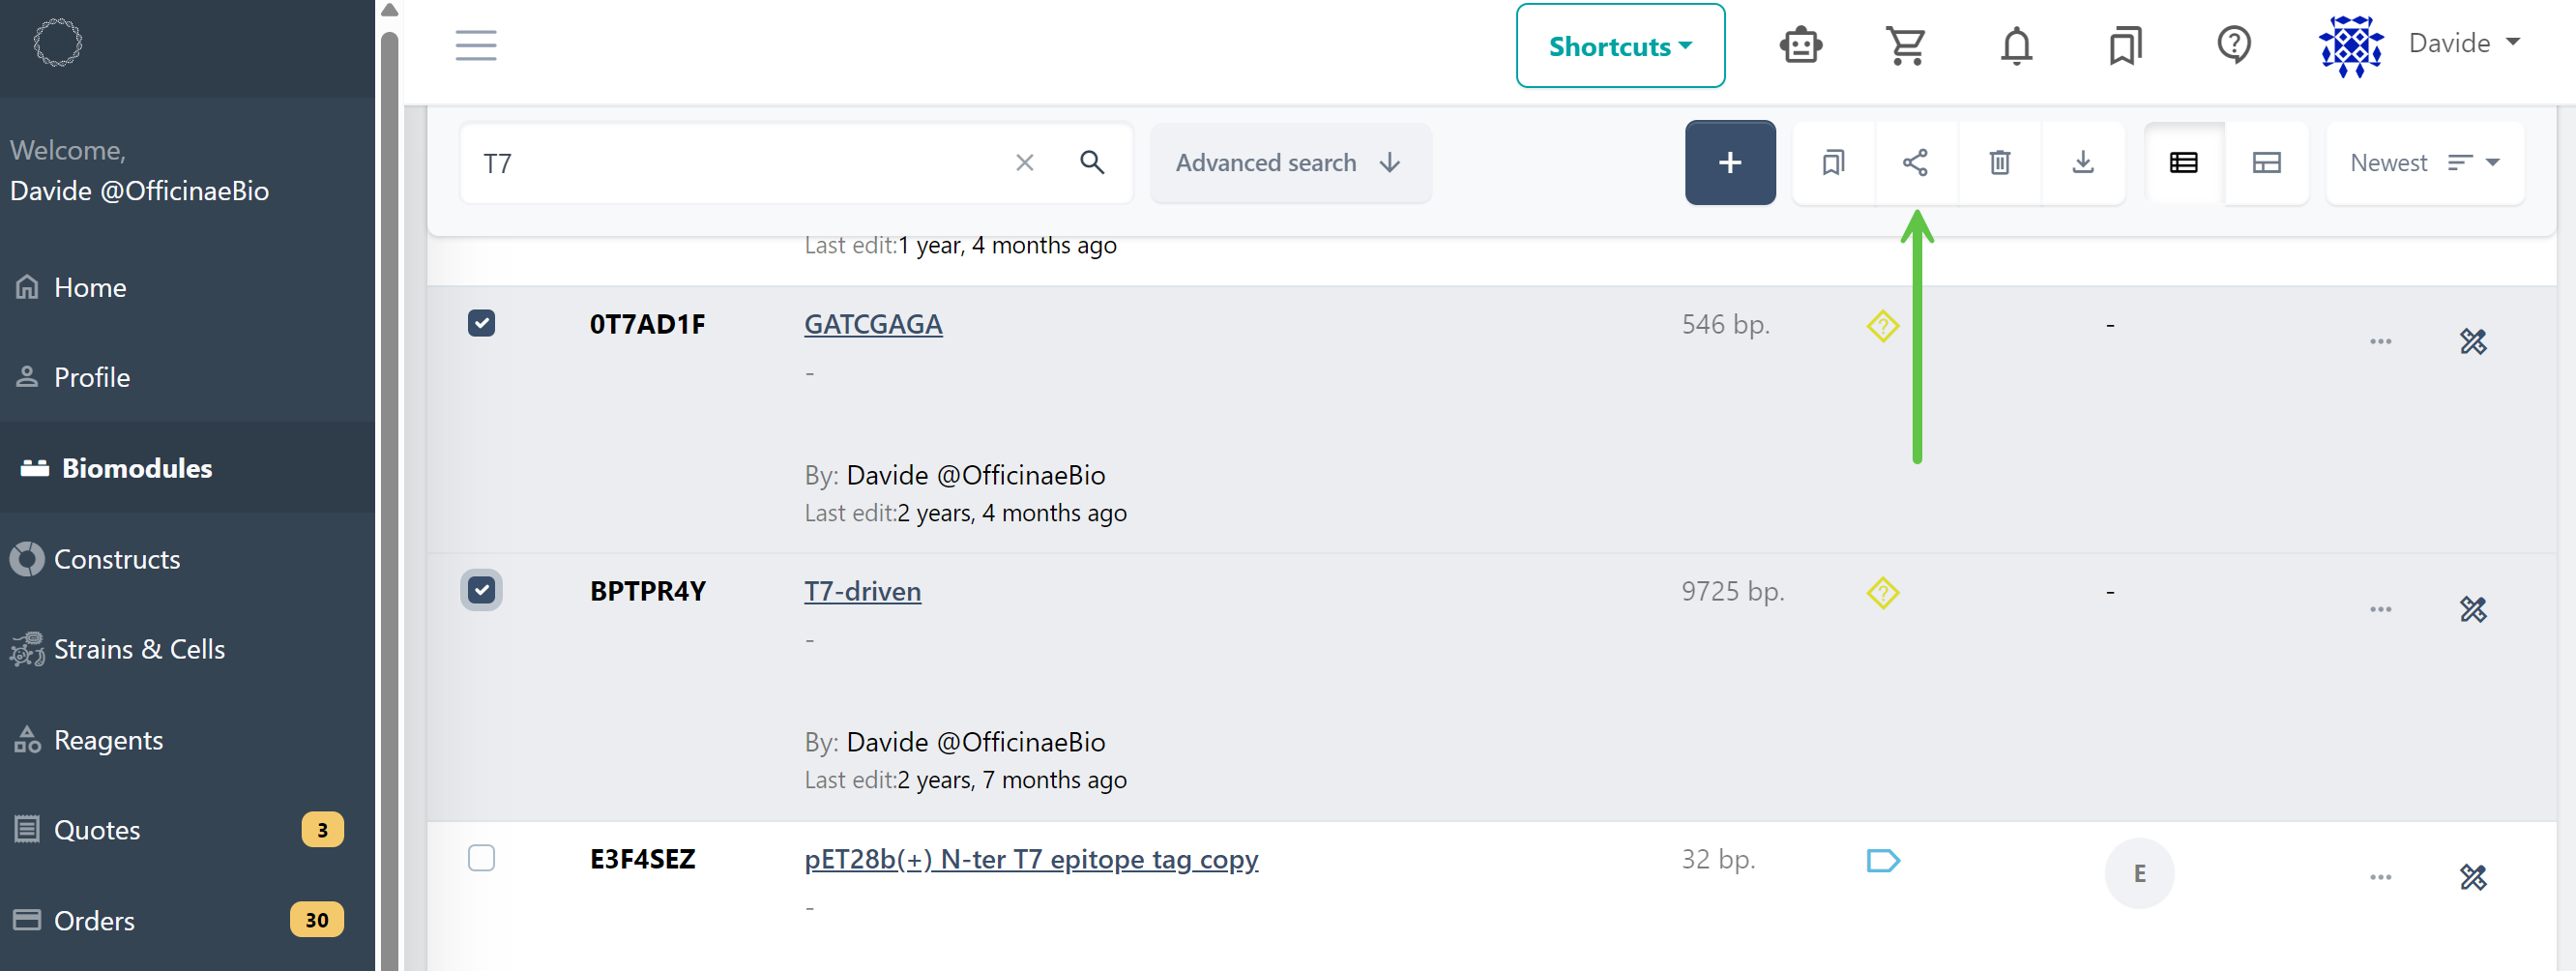Click the T7-driven unknown-type diamond icon
This screenshot has width=2576, height=971.
(x=1882, y=593)
